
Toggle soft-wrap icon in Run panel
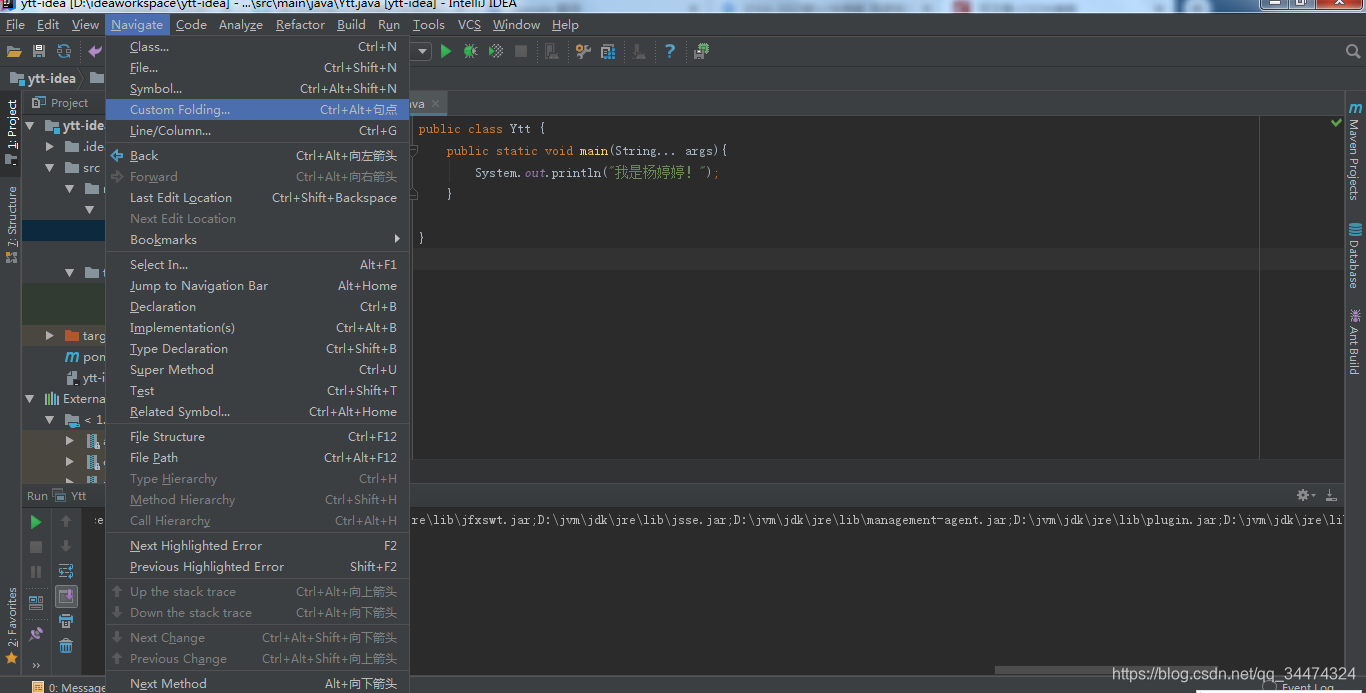[66, 571]
